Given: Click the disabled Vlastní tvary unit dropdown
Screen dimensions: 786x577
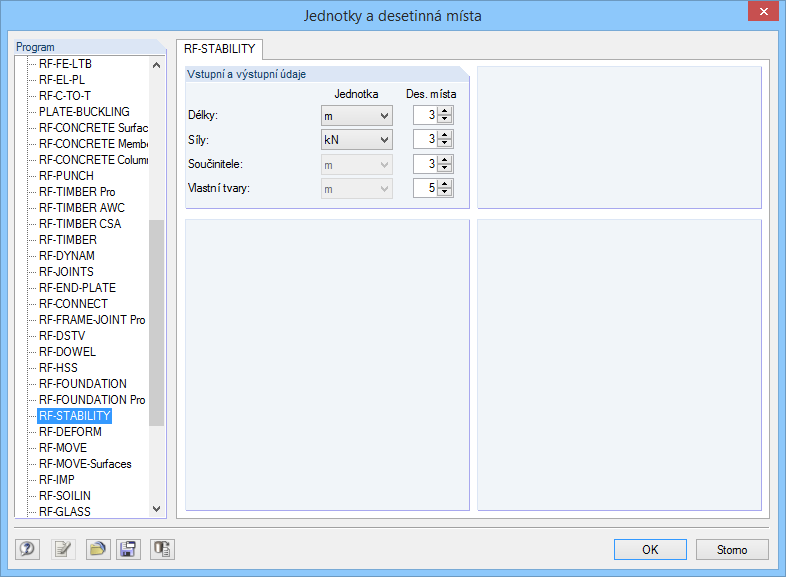Looking at the screenshot, I should pos(356,188).
